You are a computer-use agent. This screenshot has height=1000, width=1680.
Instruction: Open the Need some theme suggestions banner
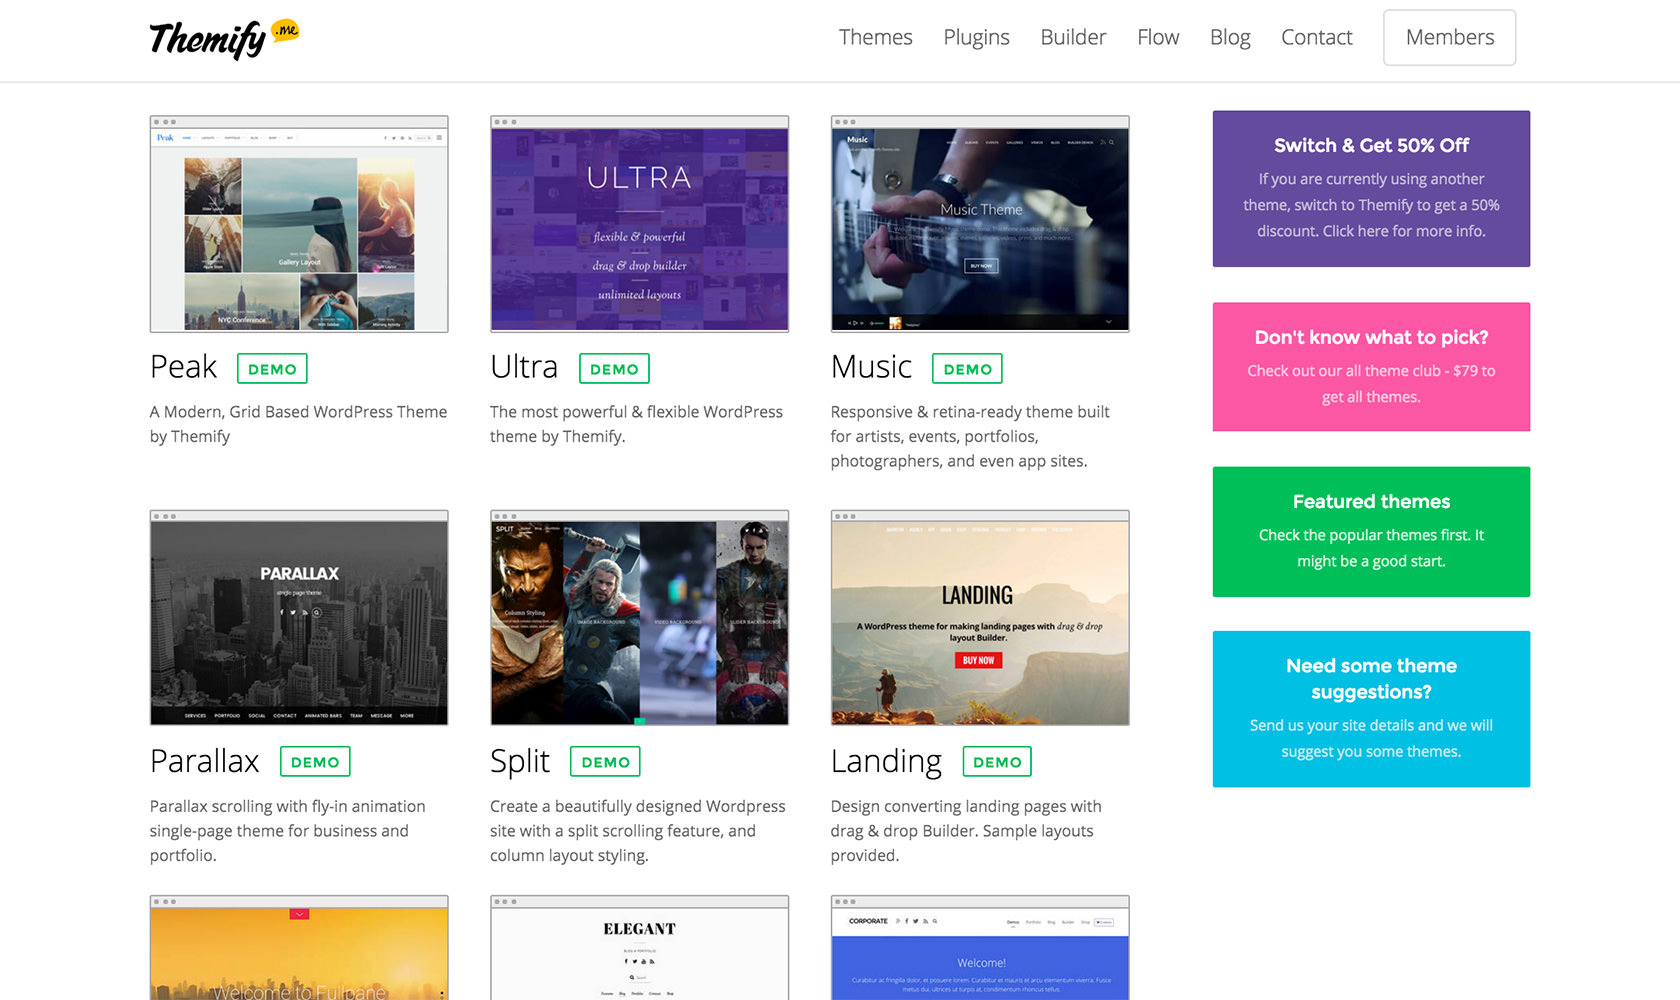(x=1371, y=709)
